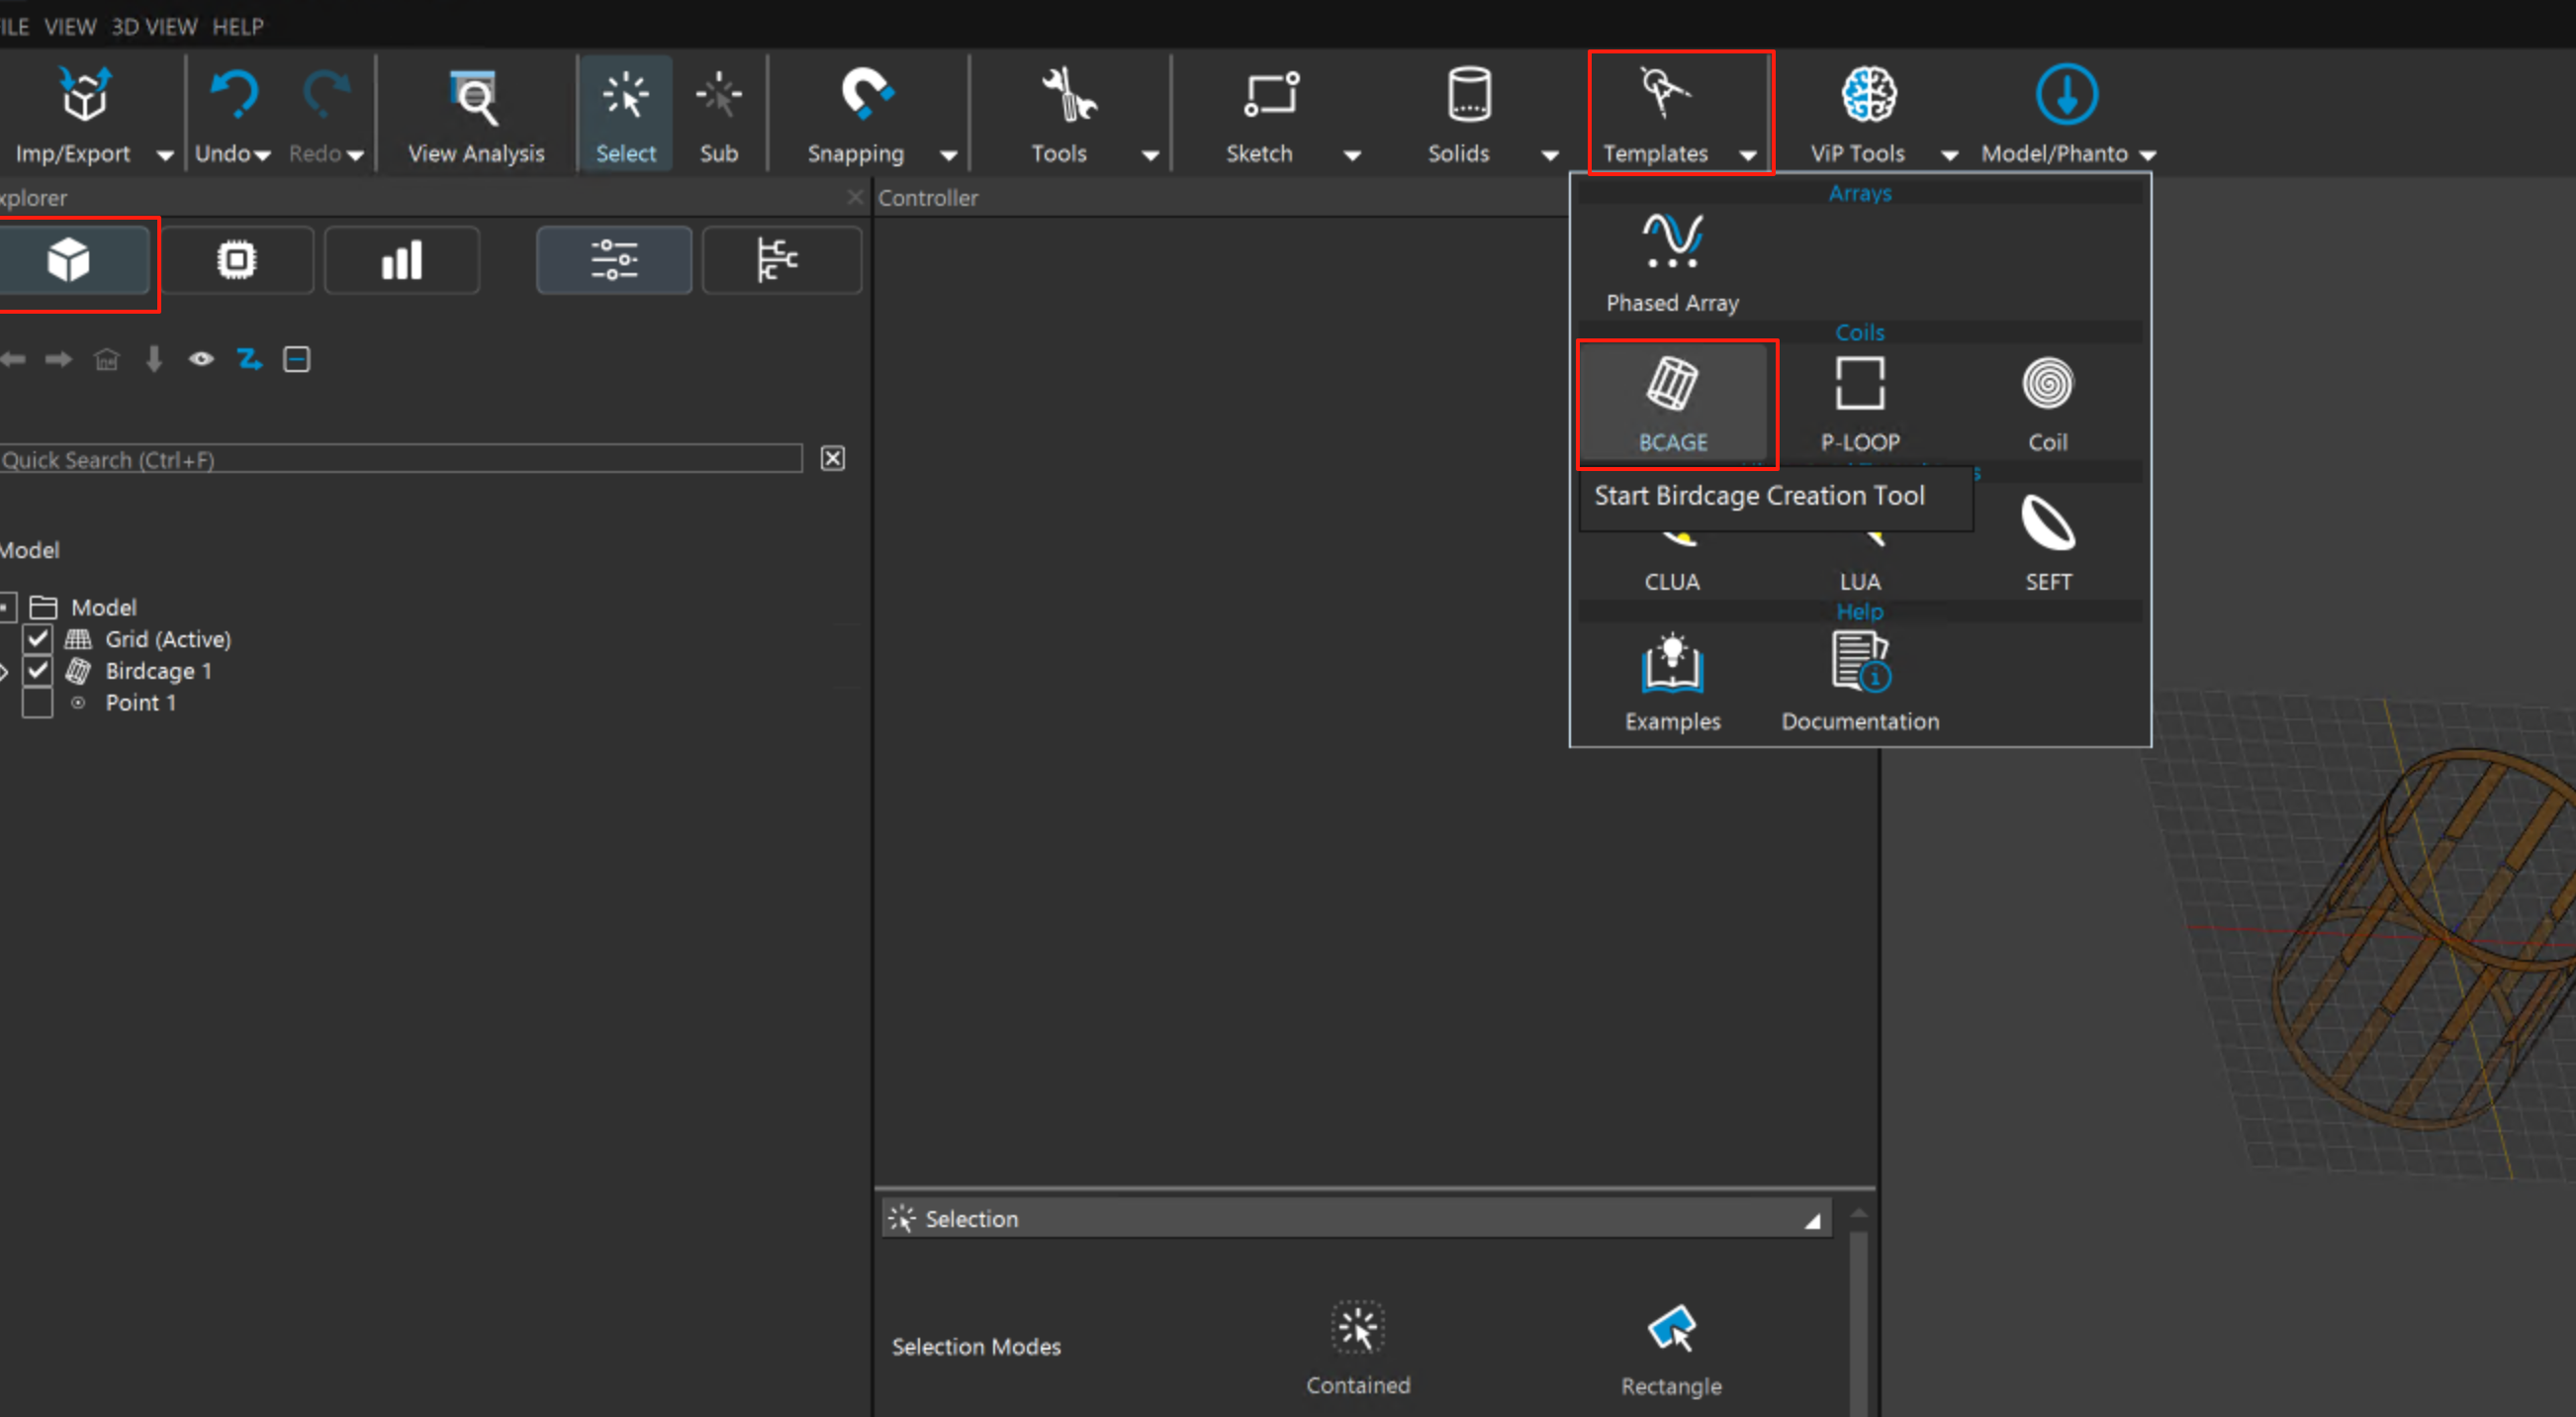Open the 3D VIEW menu

coord(154,27)
